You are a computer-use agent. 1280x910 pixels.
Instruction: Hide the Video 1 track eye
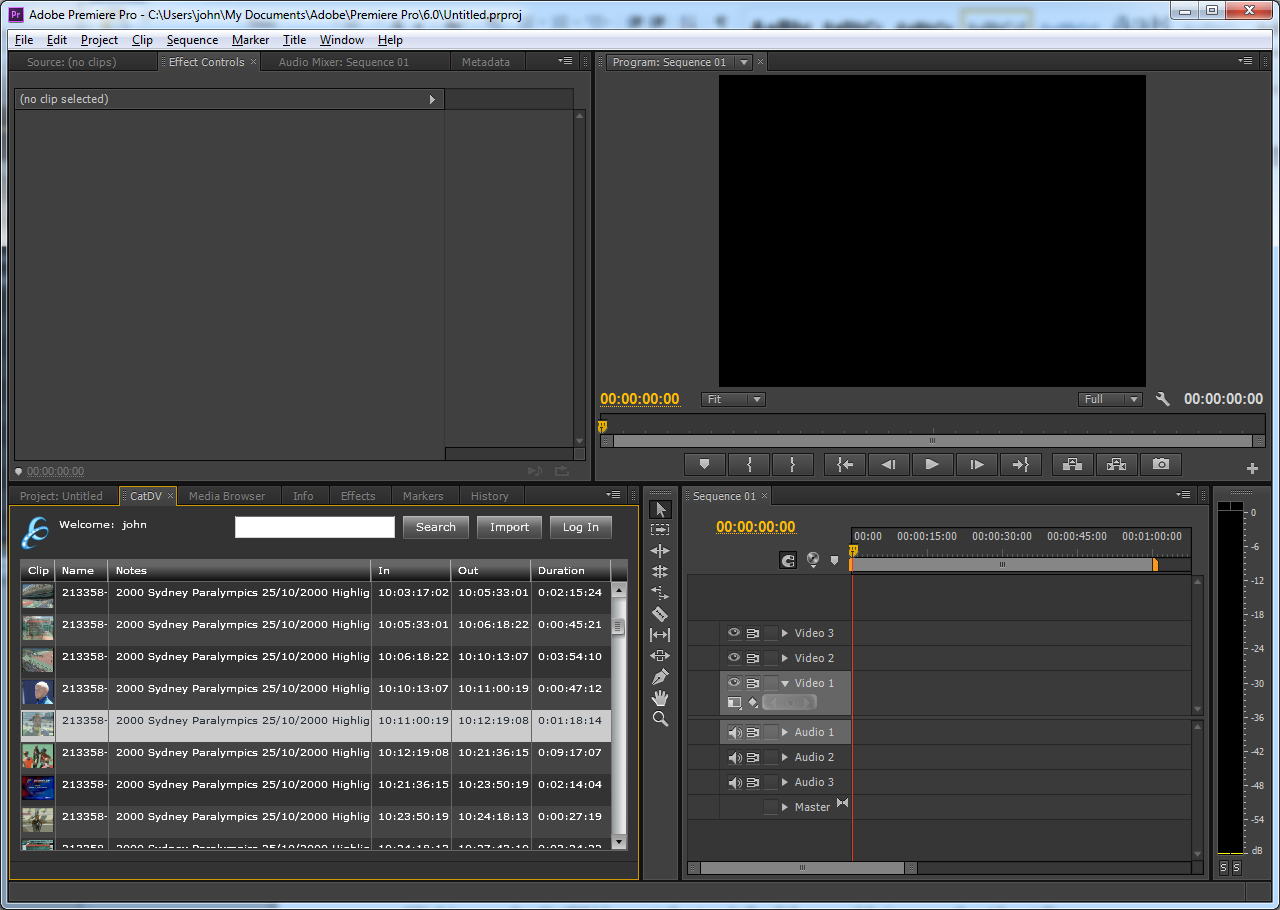point(734,683)
